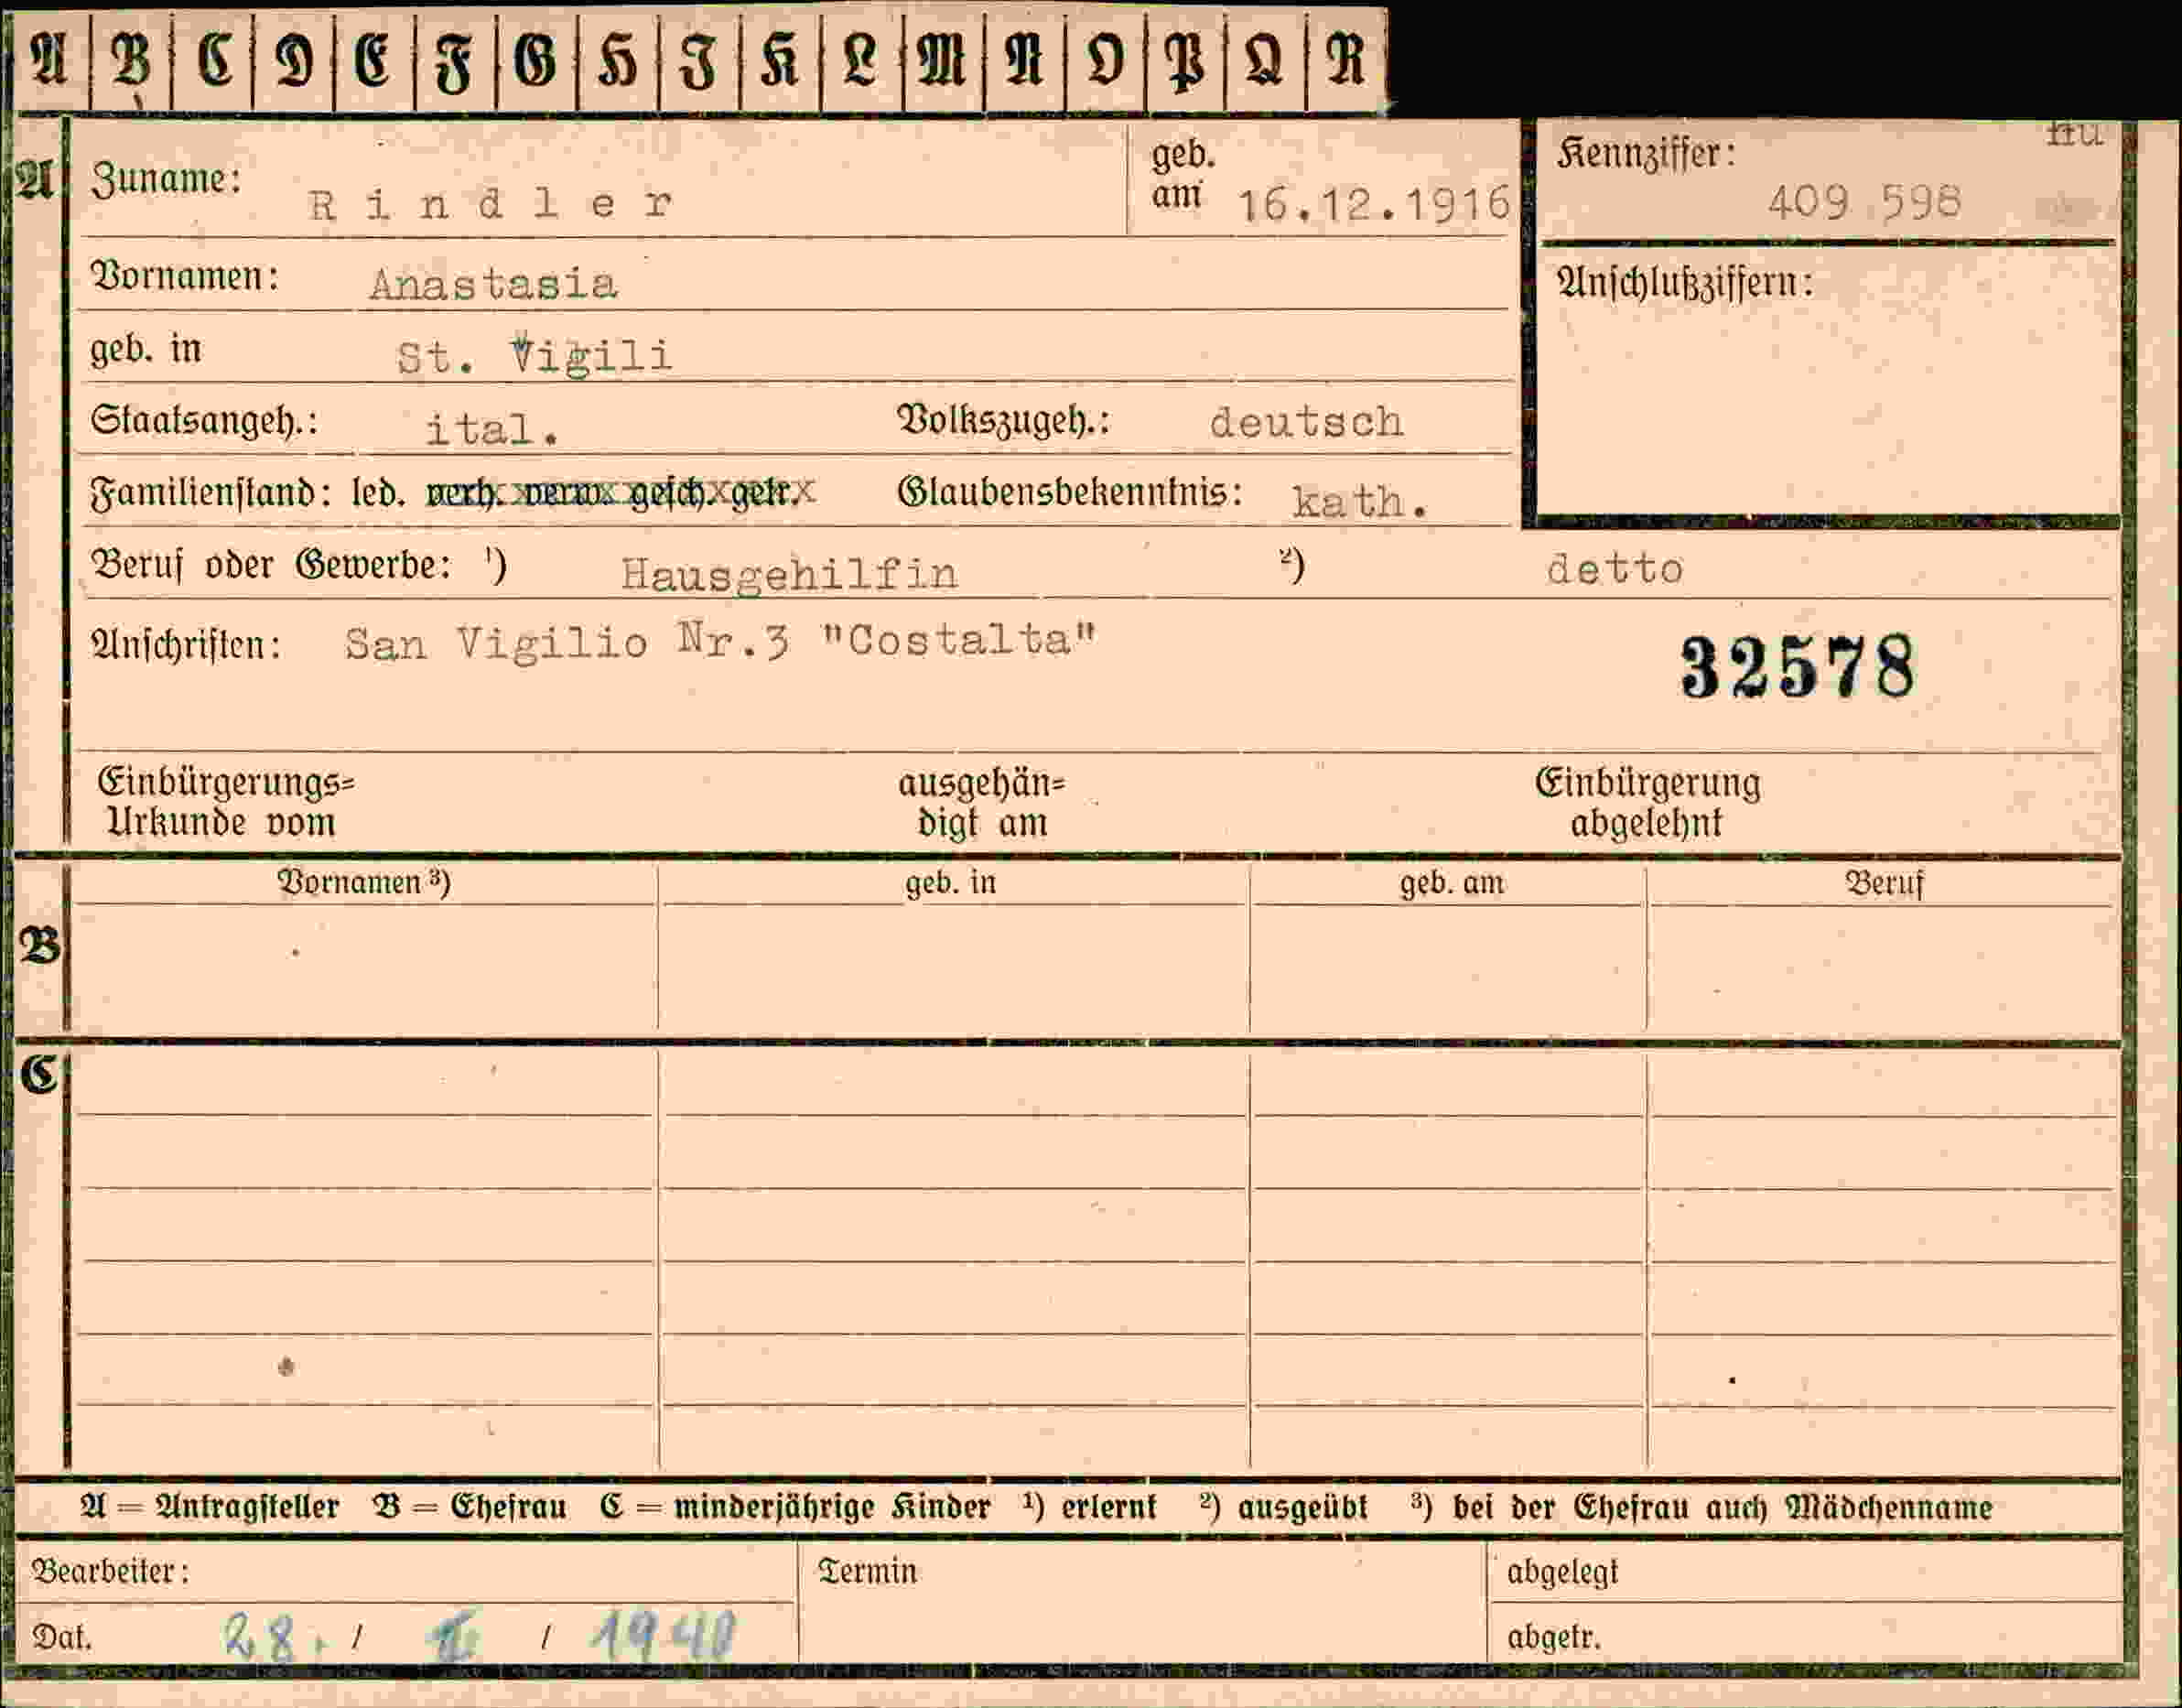2182x1708 pixels.
Task: Select the letter L index tab
Action: click(x=862, y=59)
